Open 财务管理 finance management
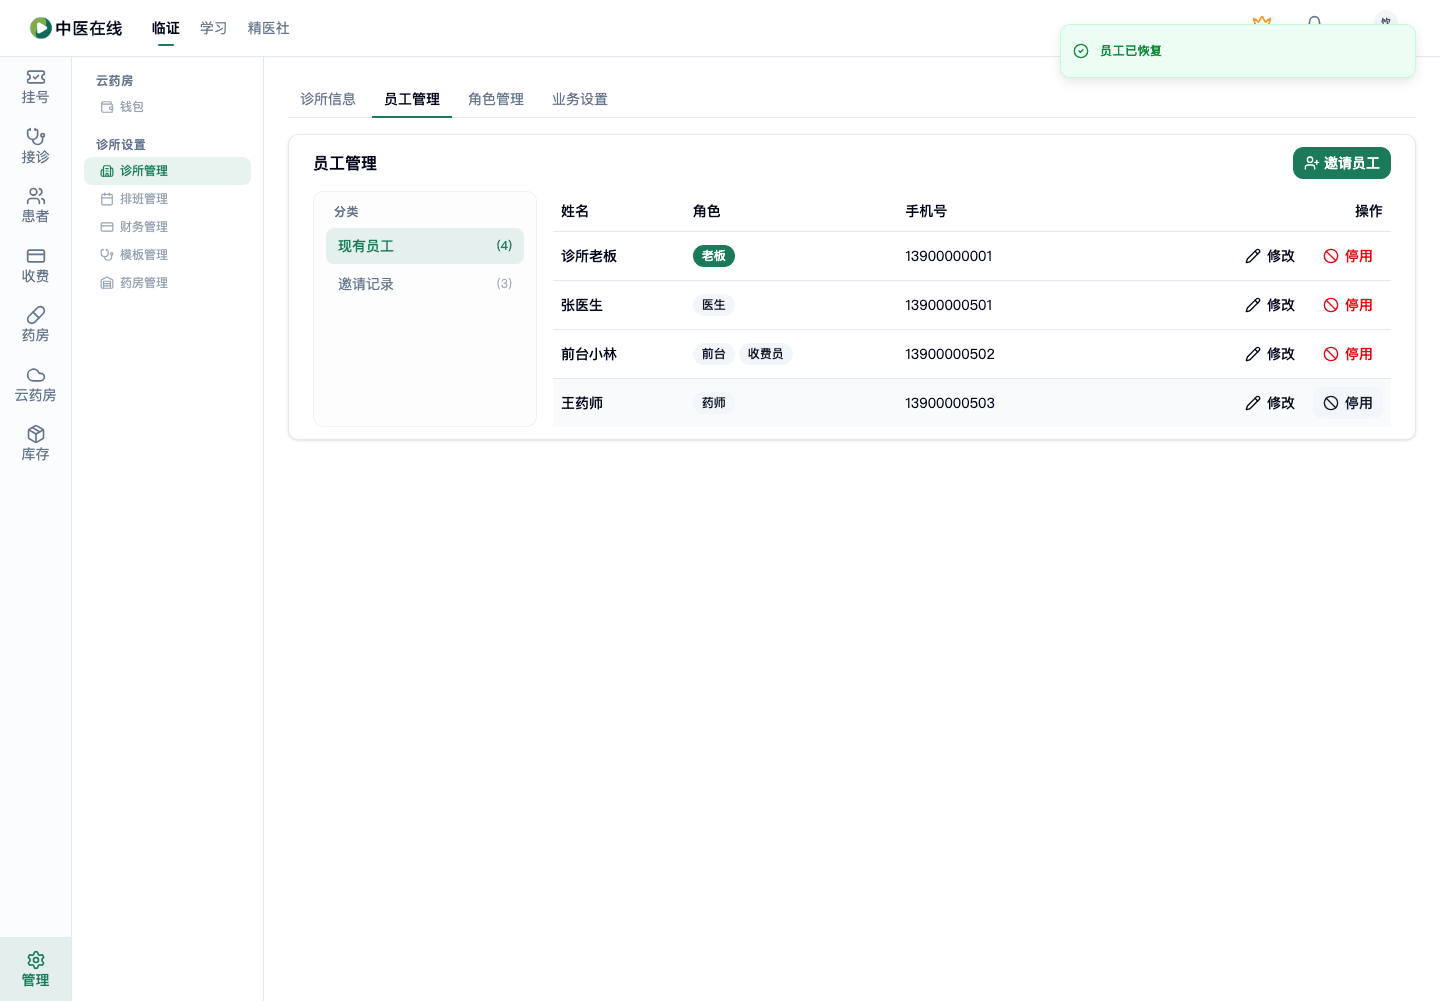Screen dimensions: 1440x1001 tap(167, 227)
